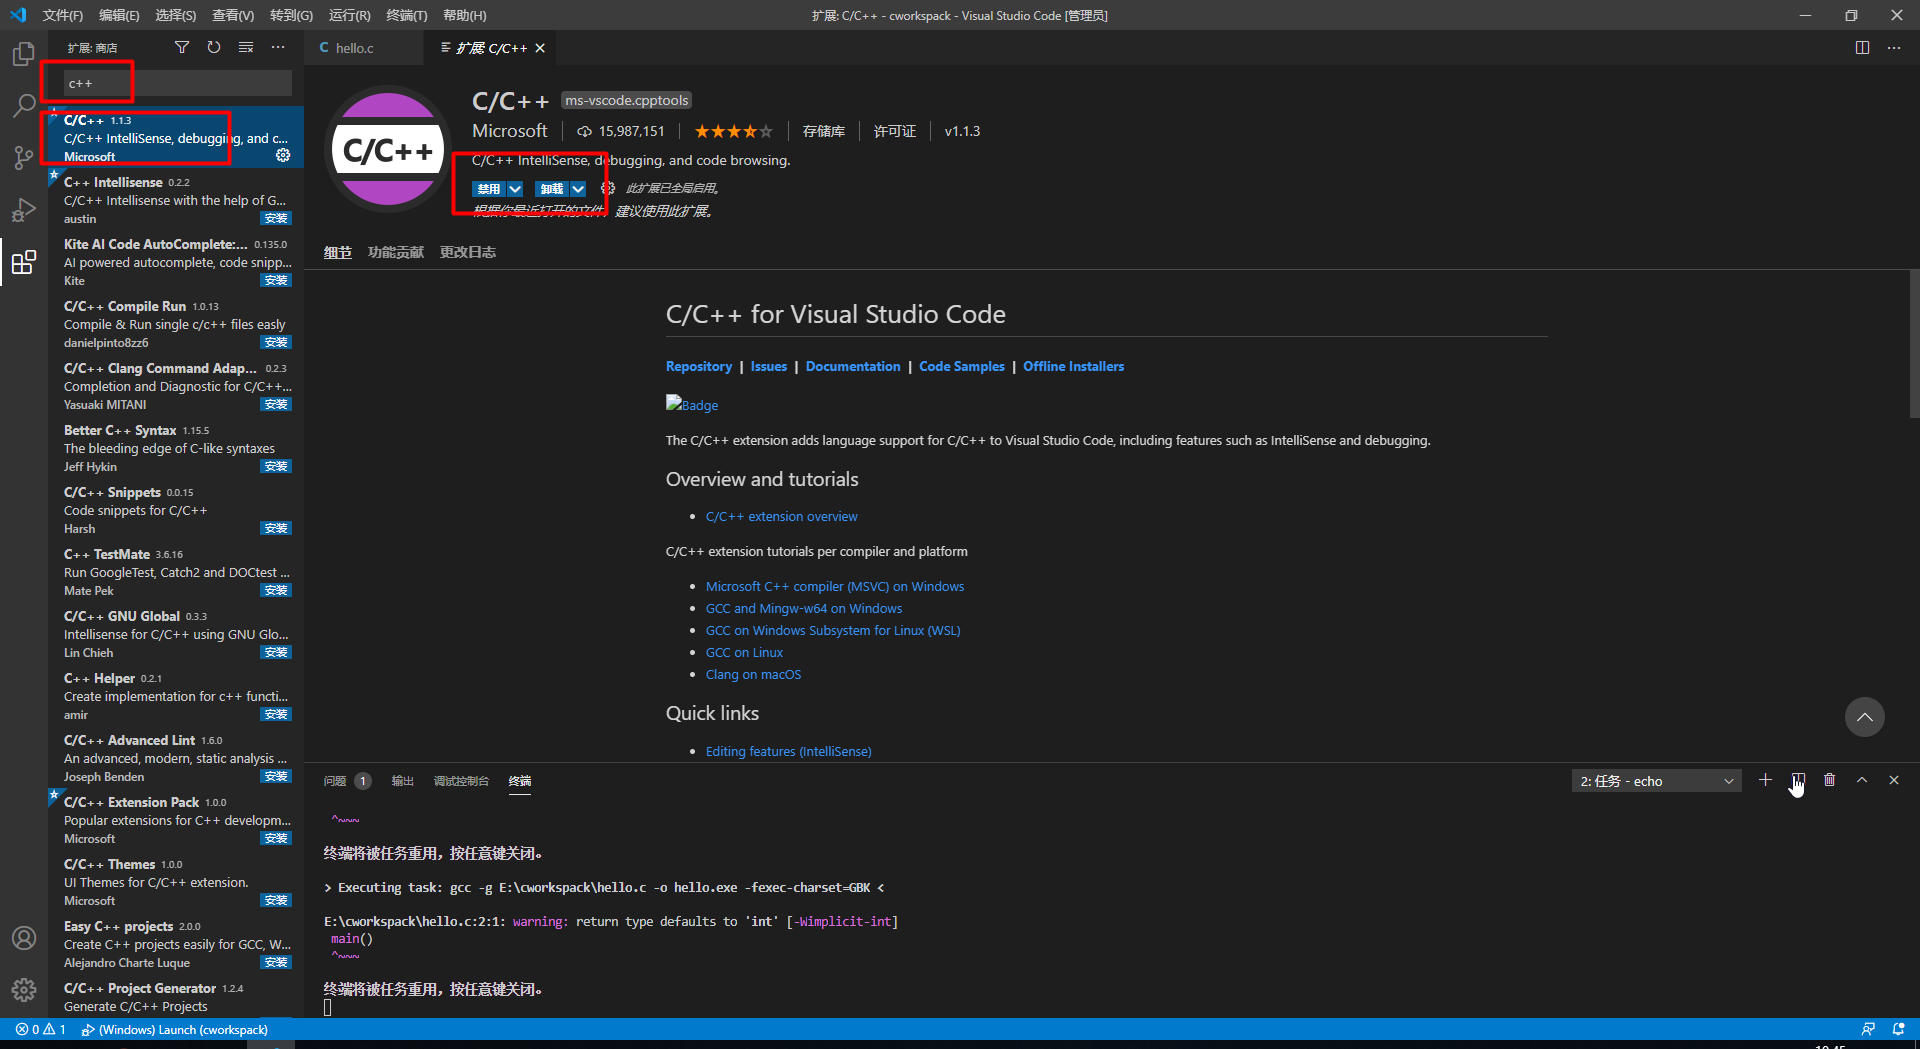Image resolution: width=1921 pixels, height=1049 pixels.
Task: Expand the 禁用 dropdown arrow
Action: [515, 189]
